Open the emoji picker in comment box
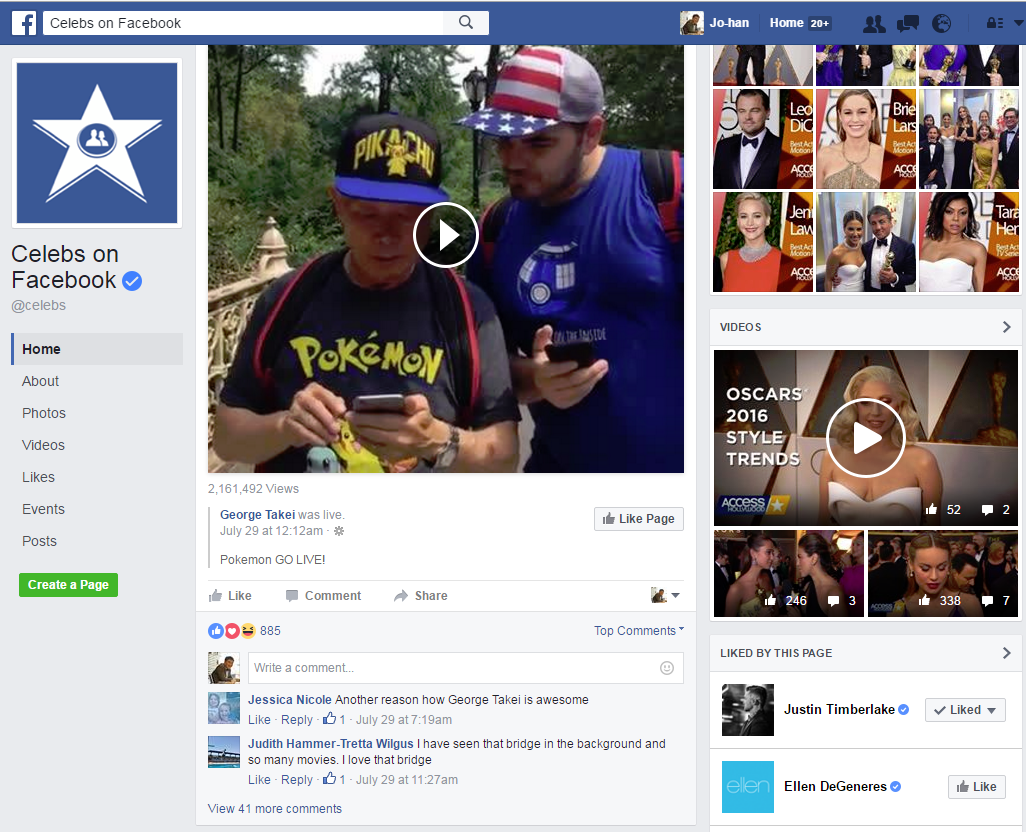 (667, 668)
